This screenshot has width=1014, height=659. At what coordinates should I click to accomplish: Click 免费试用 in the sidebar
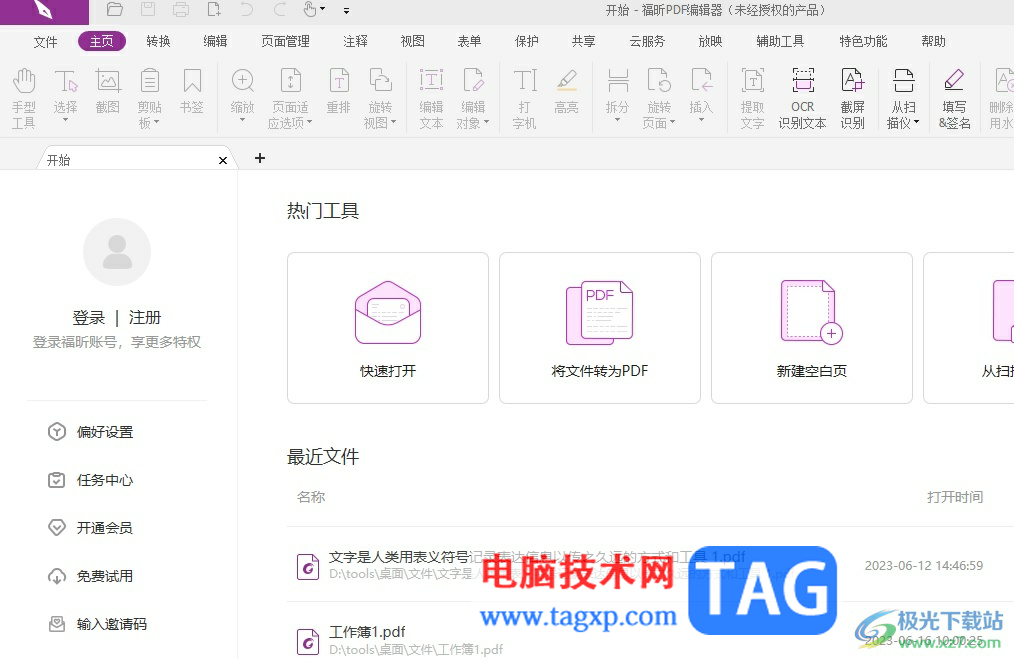click(x=91, y=576)
